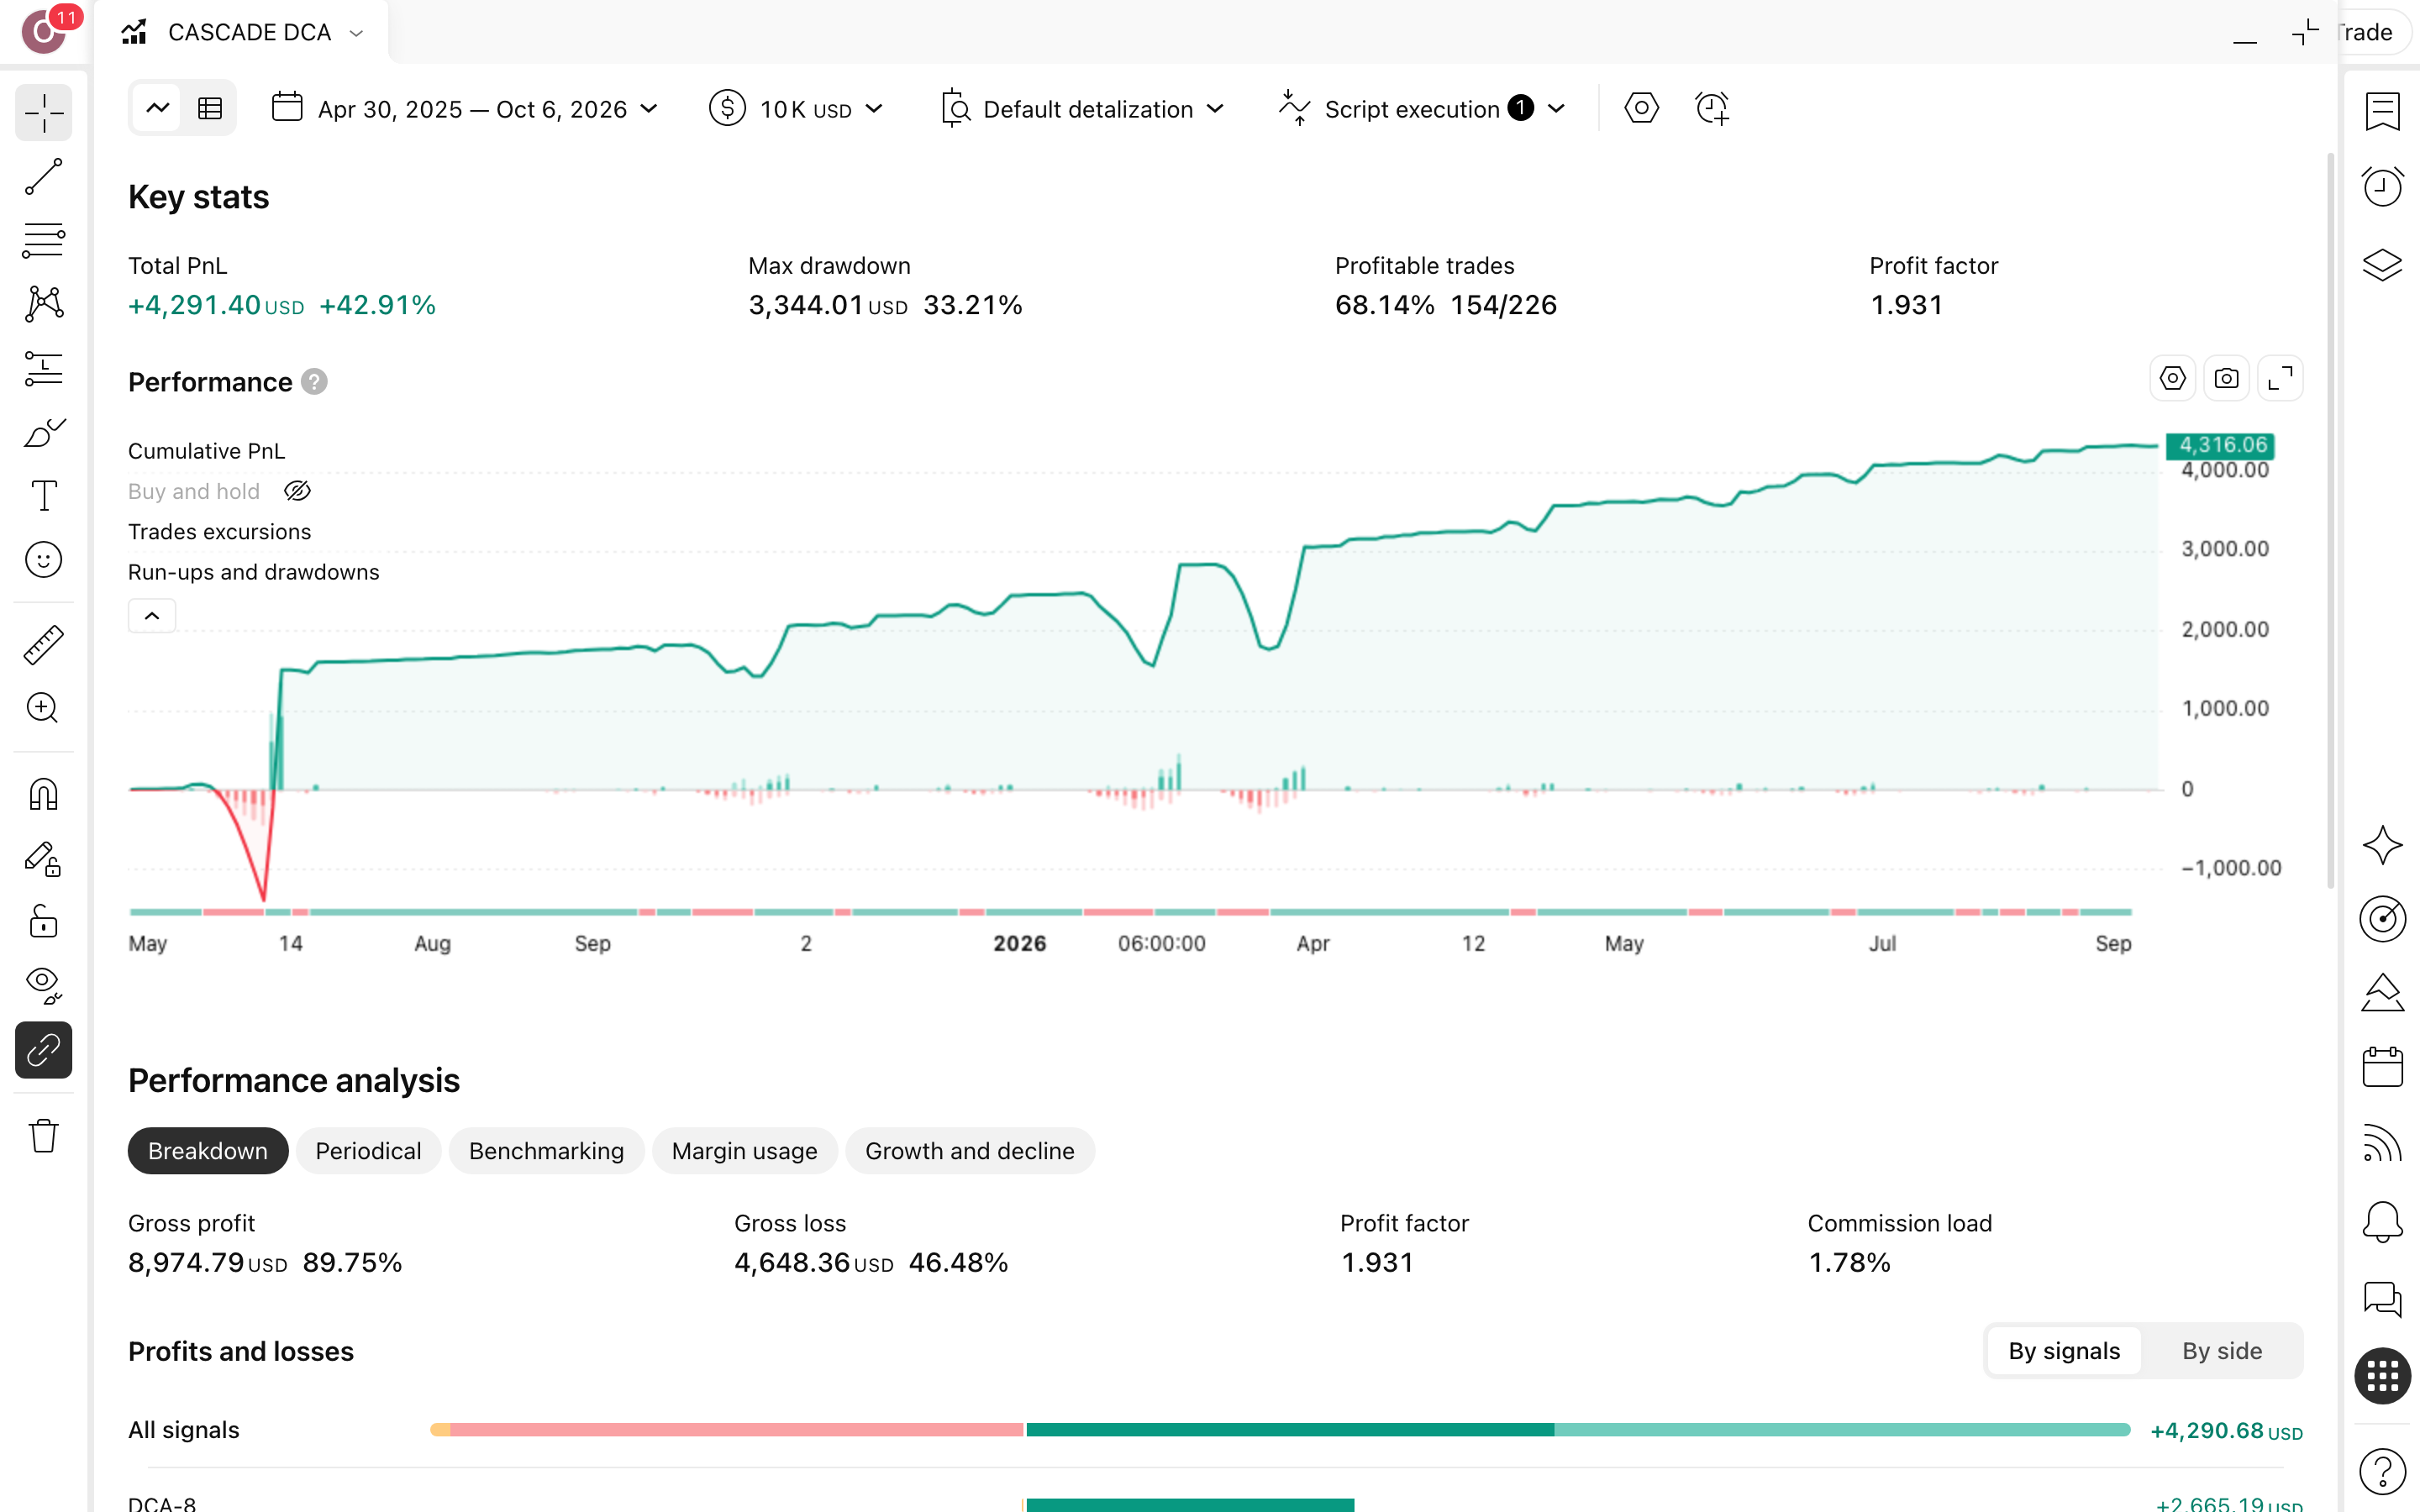This screenshot has width=2420, height=1512.
Task: Expand the performance chart to fullscreen
Action: 2280,379
